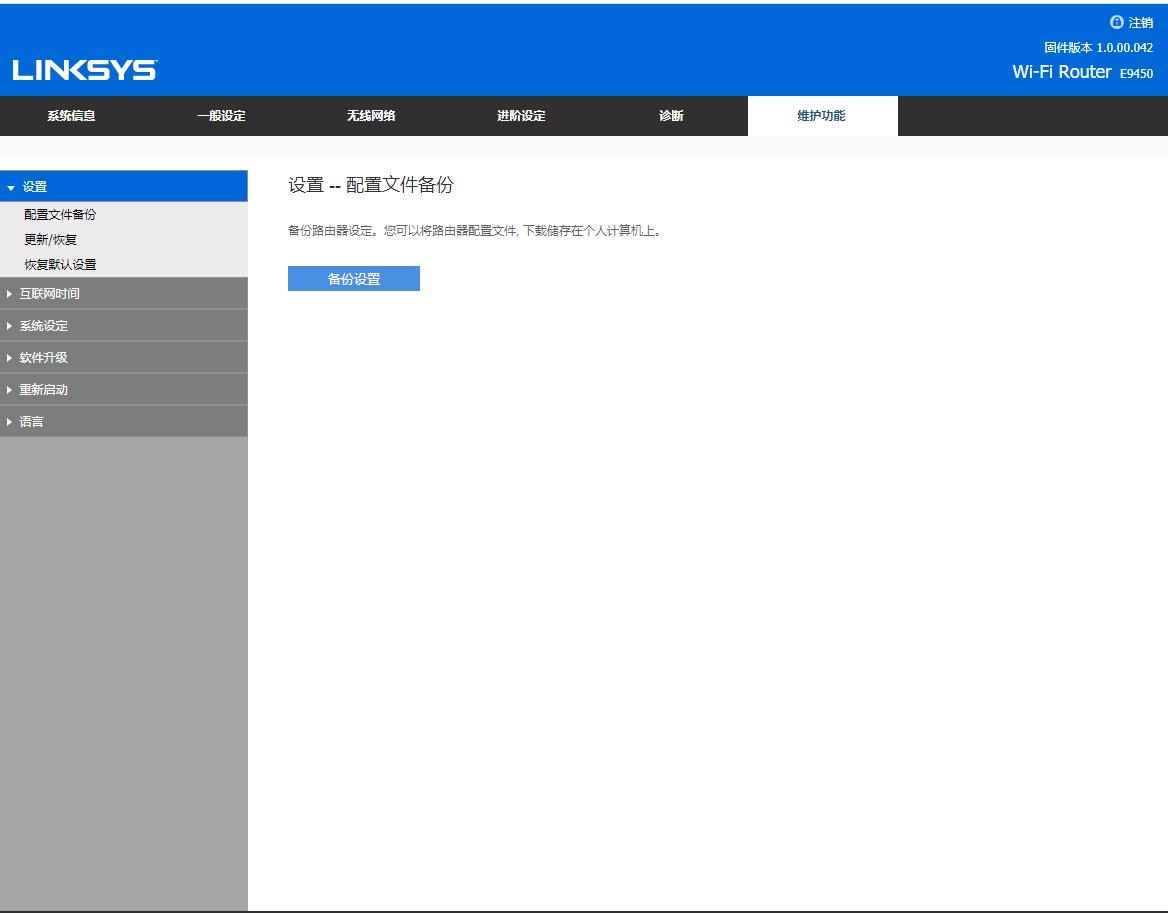This screenshot has width=1168, height=913.
Task: Open the 进阶设定 tab
Action: pyautogui.click(x=520, y=115)
